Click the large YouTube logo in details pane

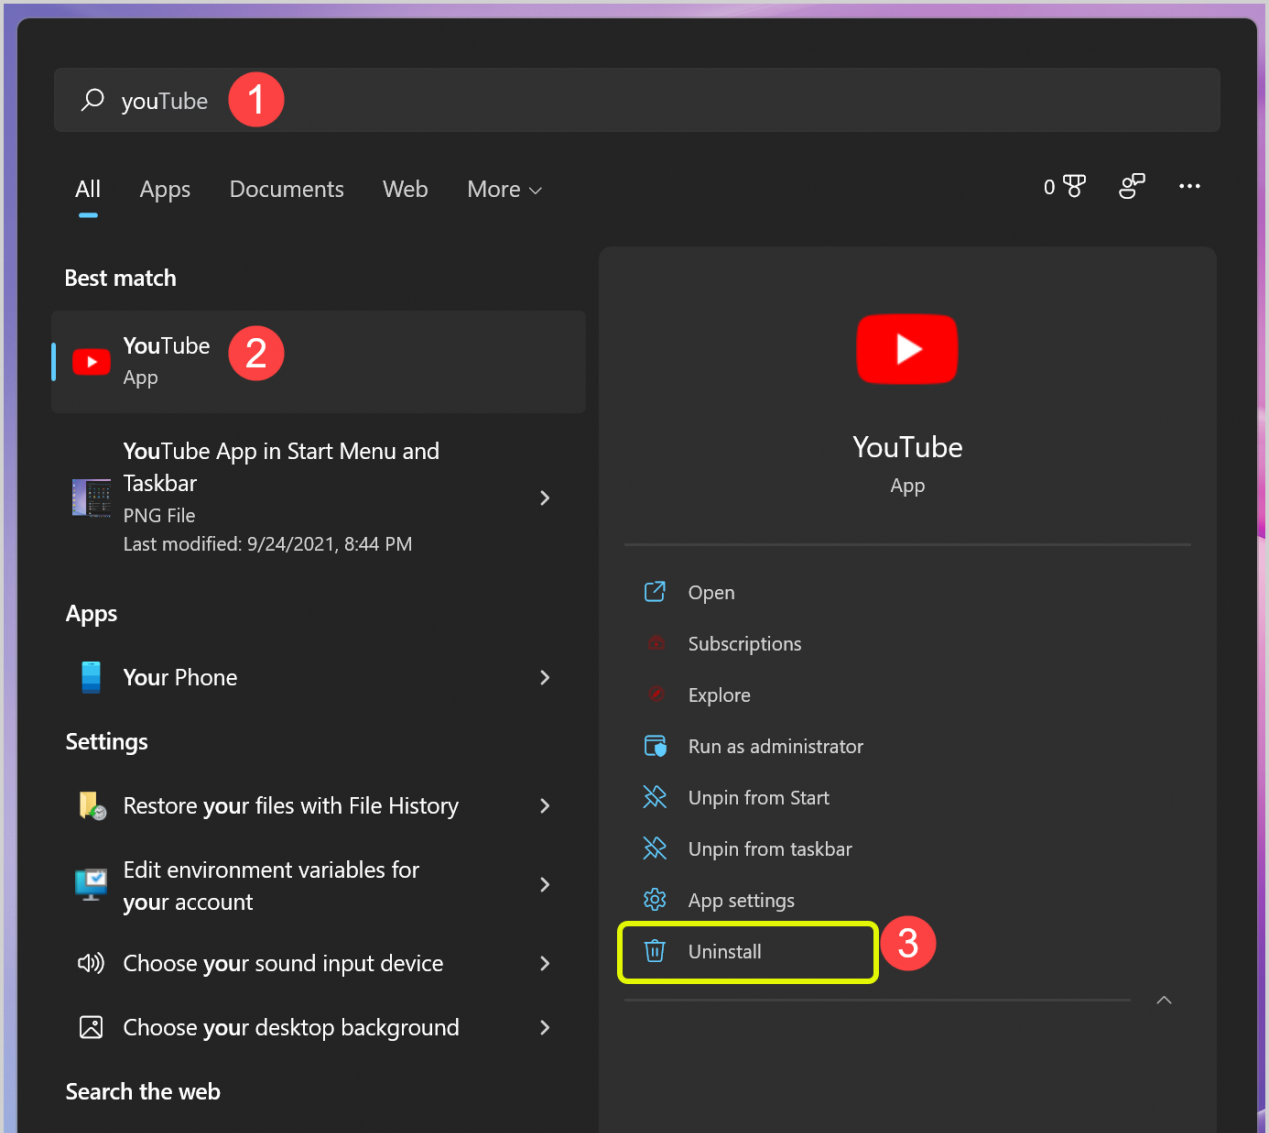pyautogui.click(x=906, y=349)
